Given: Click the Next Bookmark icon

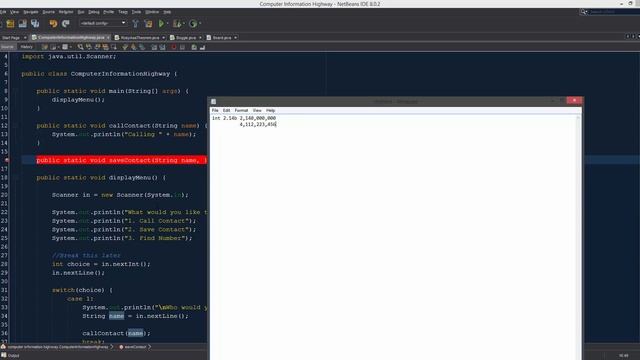Looking at the screenshot, I should pyautogui.click(x=133, y=47).
